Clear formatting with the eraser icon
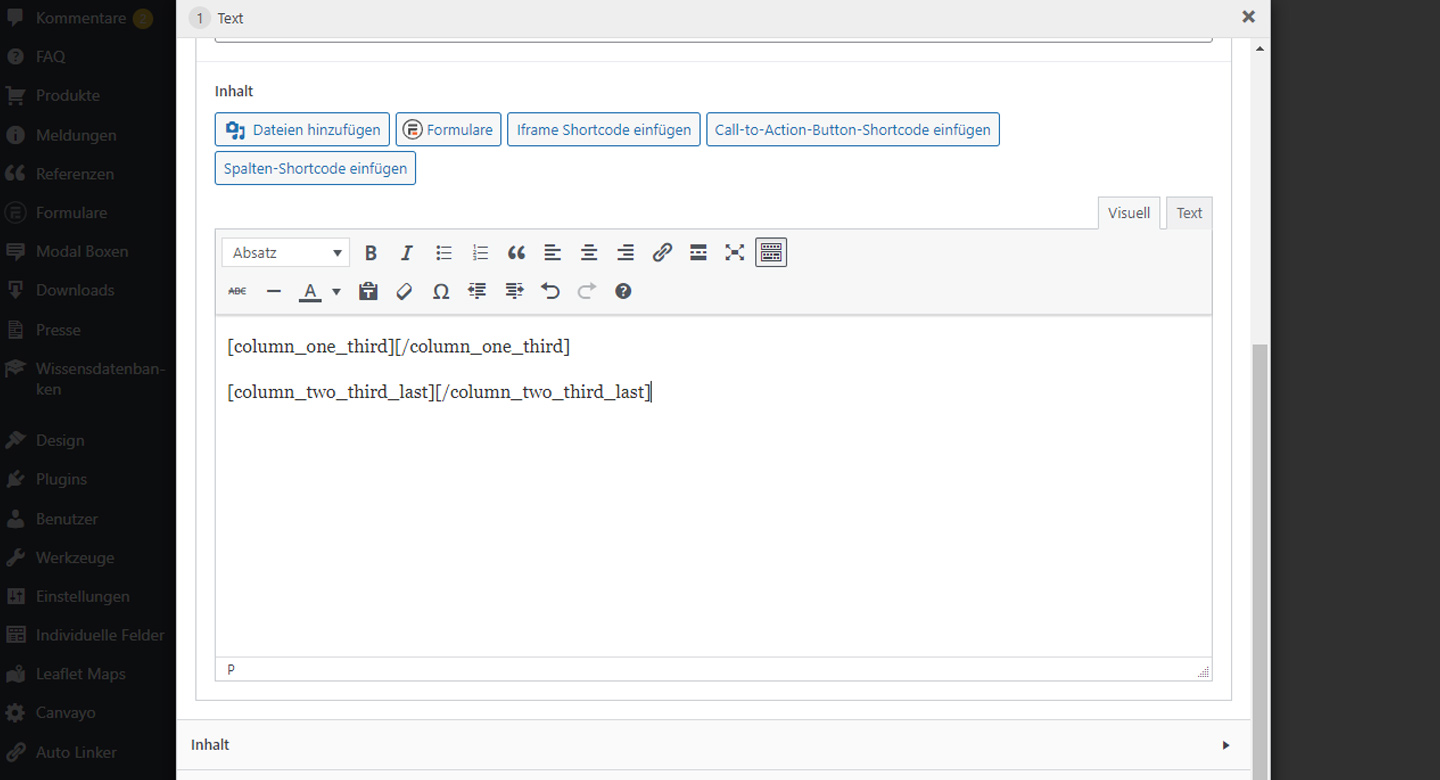 click(x=404, y=291)
